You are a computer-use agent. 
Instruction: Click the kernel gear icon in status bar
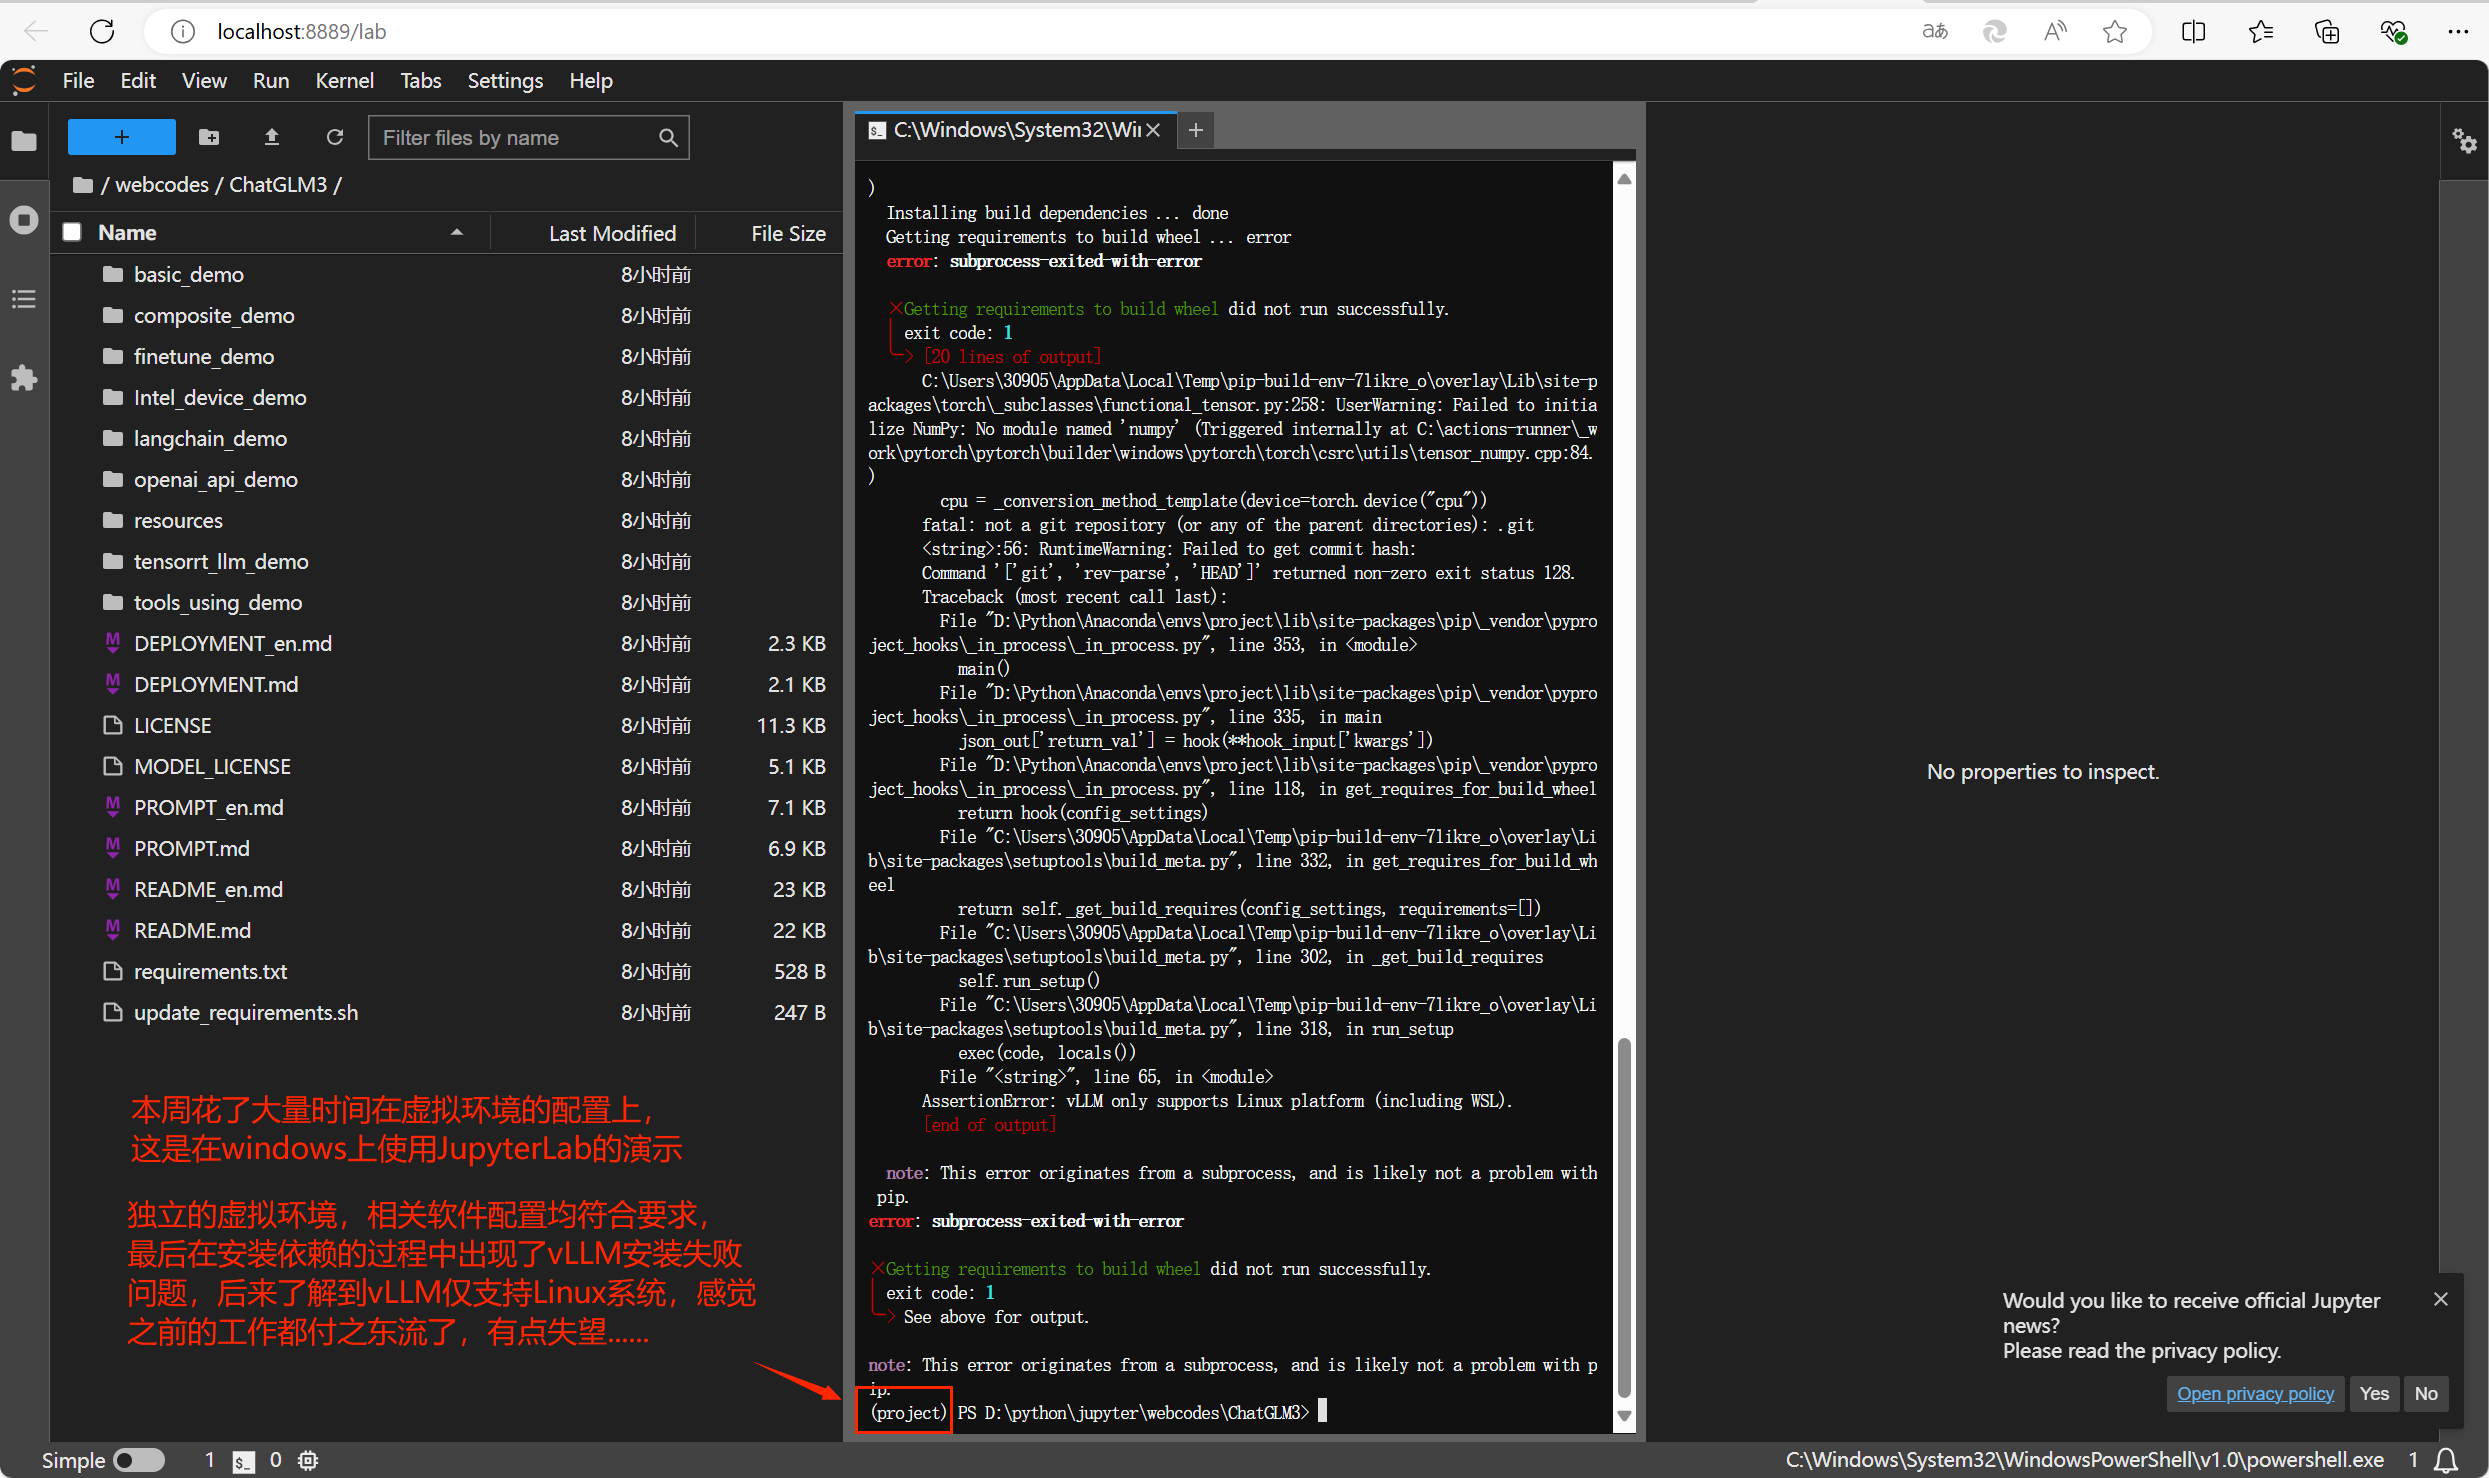[308, 1461]
